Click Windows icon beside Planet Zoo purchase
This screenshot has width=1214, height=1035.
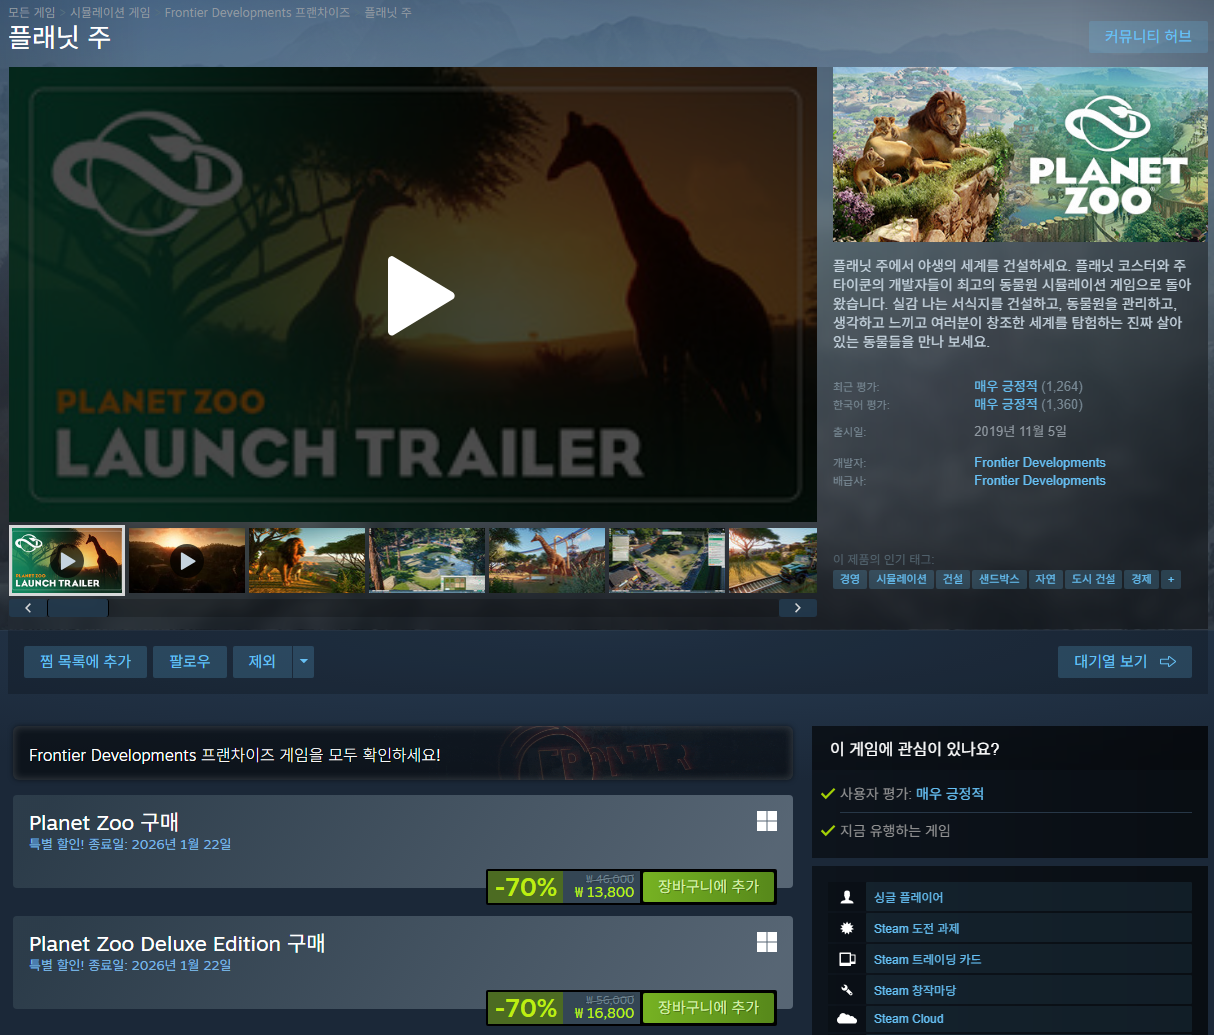coord(767,821)
